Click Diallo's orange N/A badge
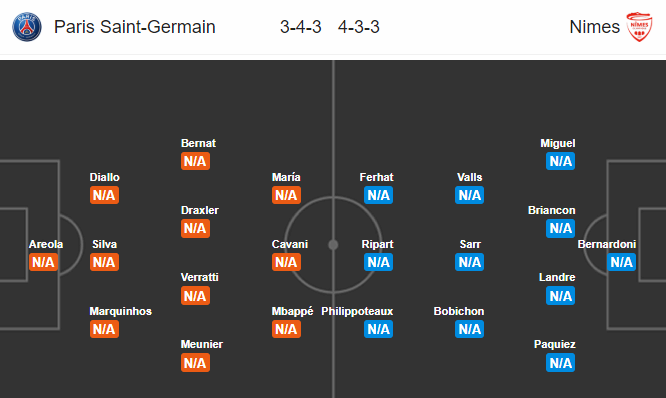Image resolution: width=666 pixels, height=398 pixels. (104, 195)
